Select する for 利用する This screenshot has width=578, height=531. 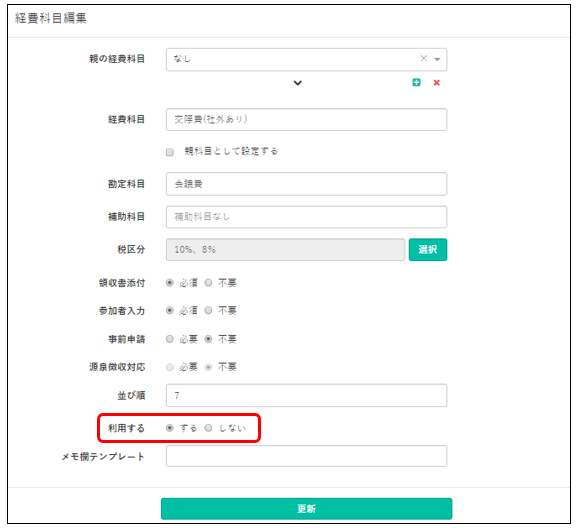pyautogui.click(x=170, y=428)
